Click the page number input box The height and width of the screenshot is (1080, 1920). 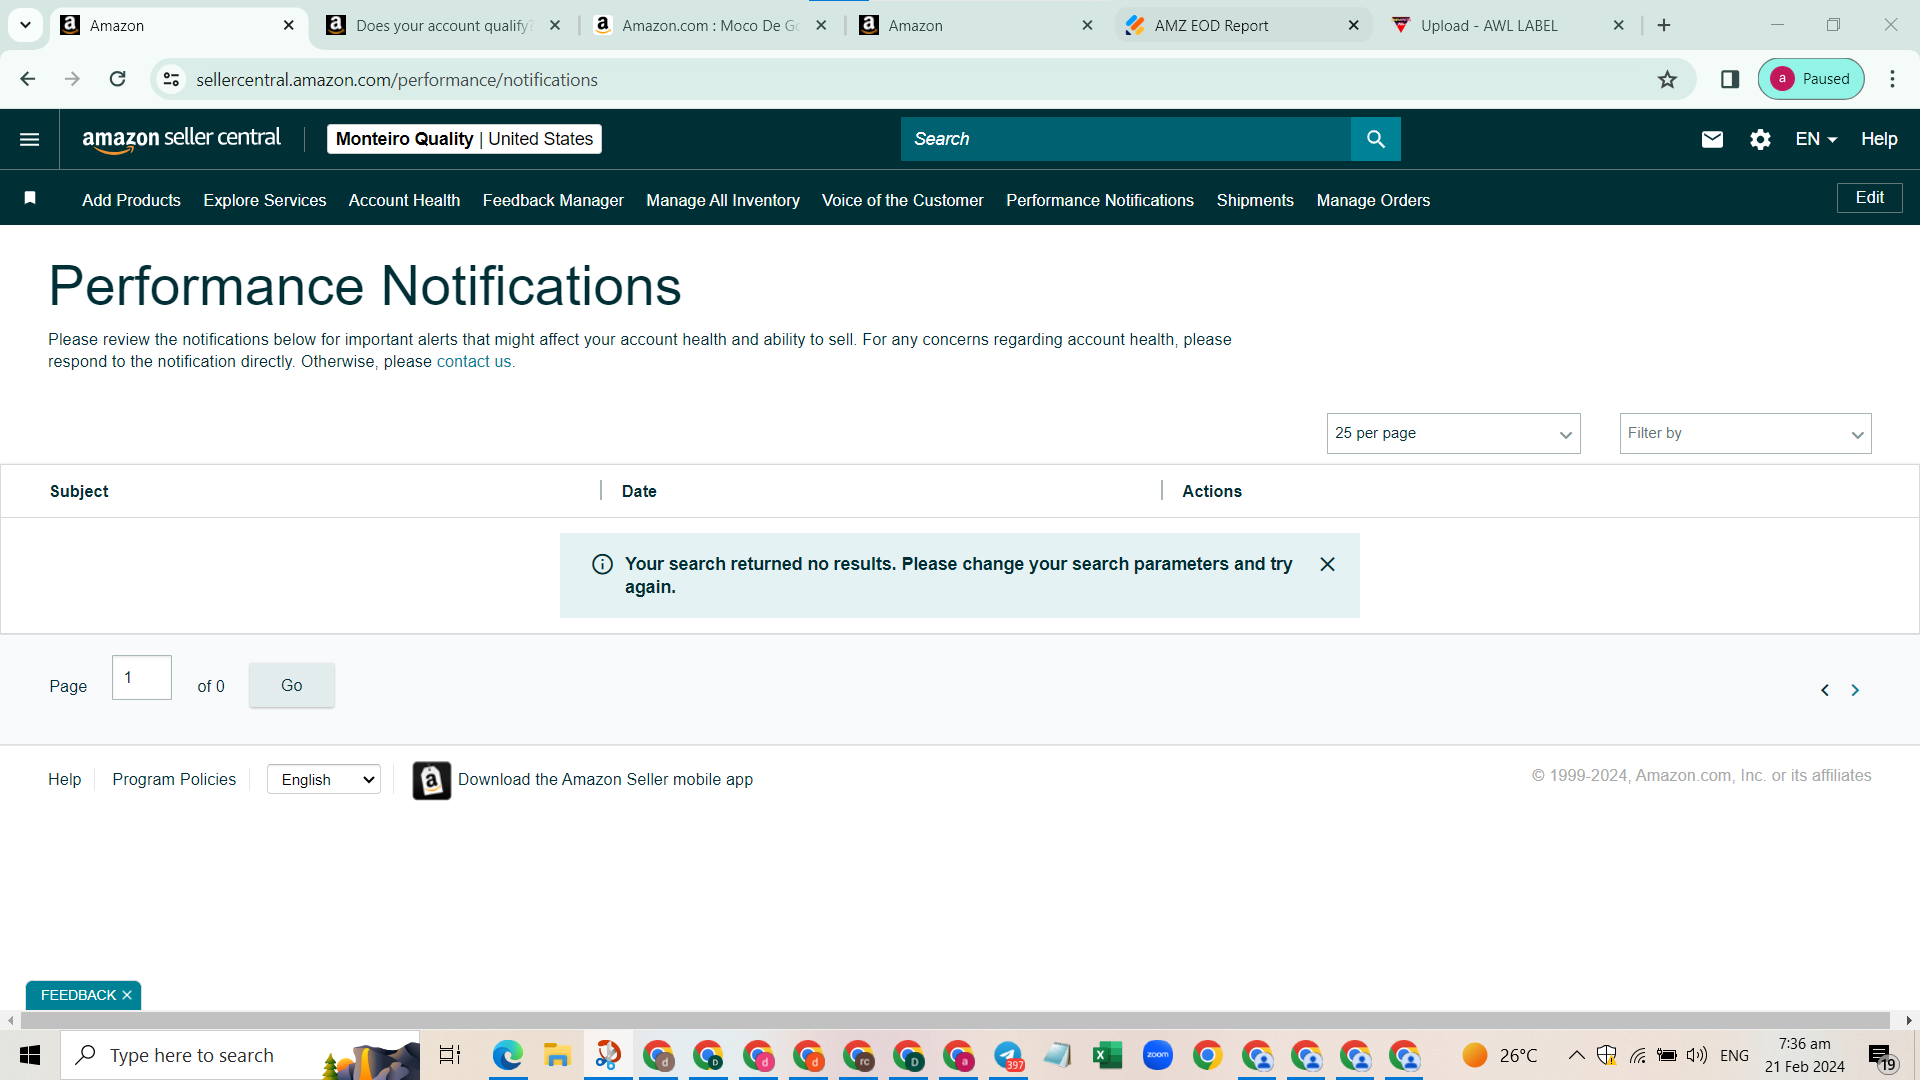point(142,678)
